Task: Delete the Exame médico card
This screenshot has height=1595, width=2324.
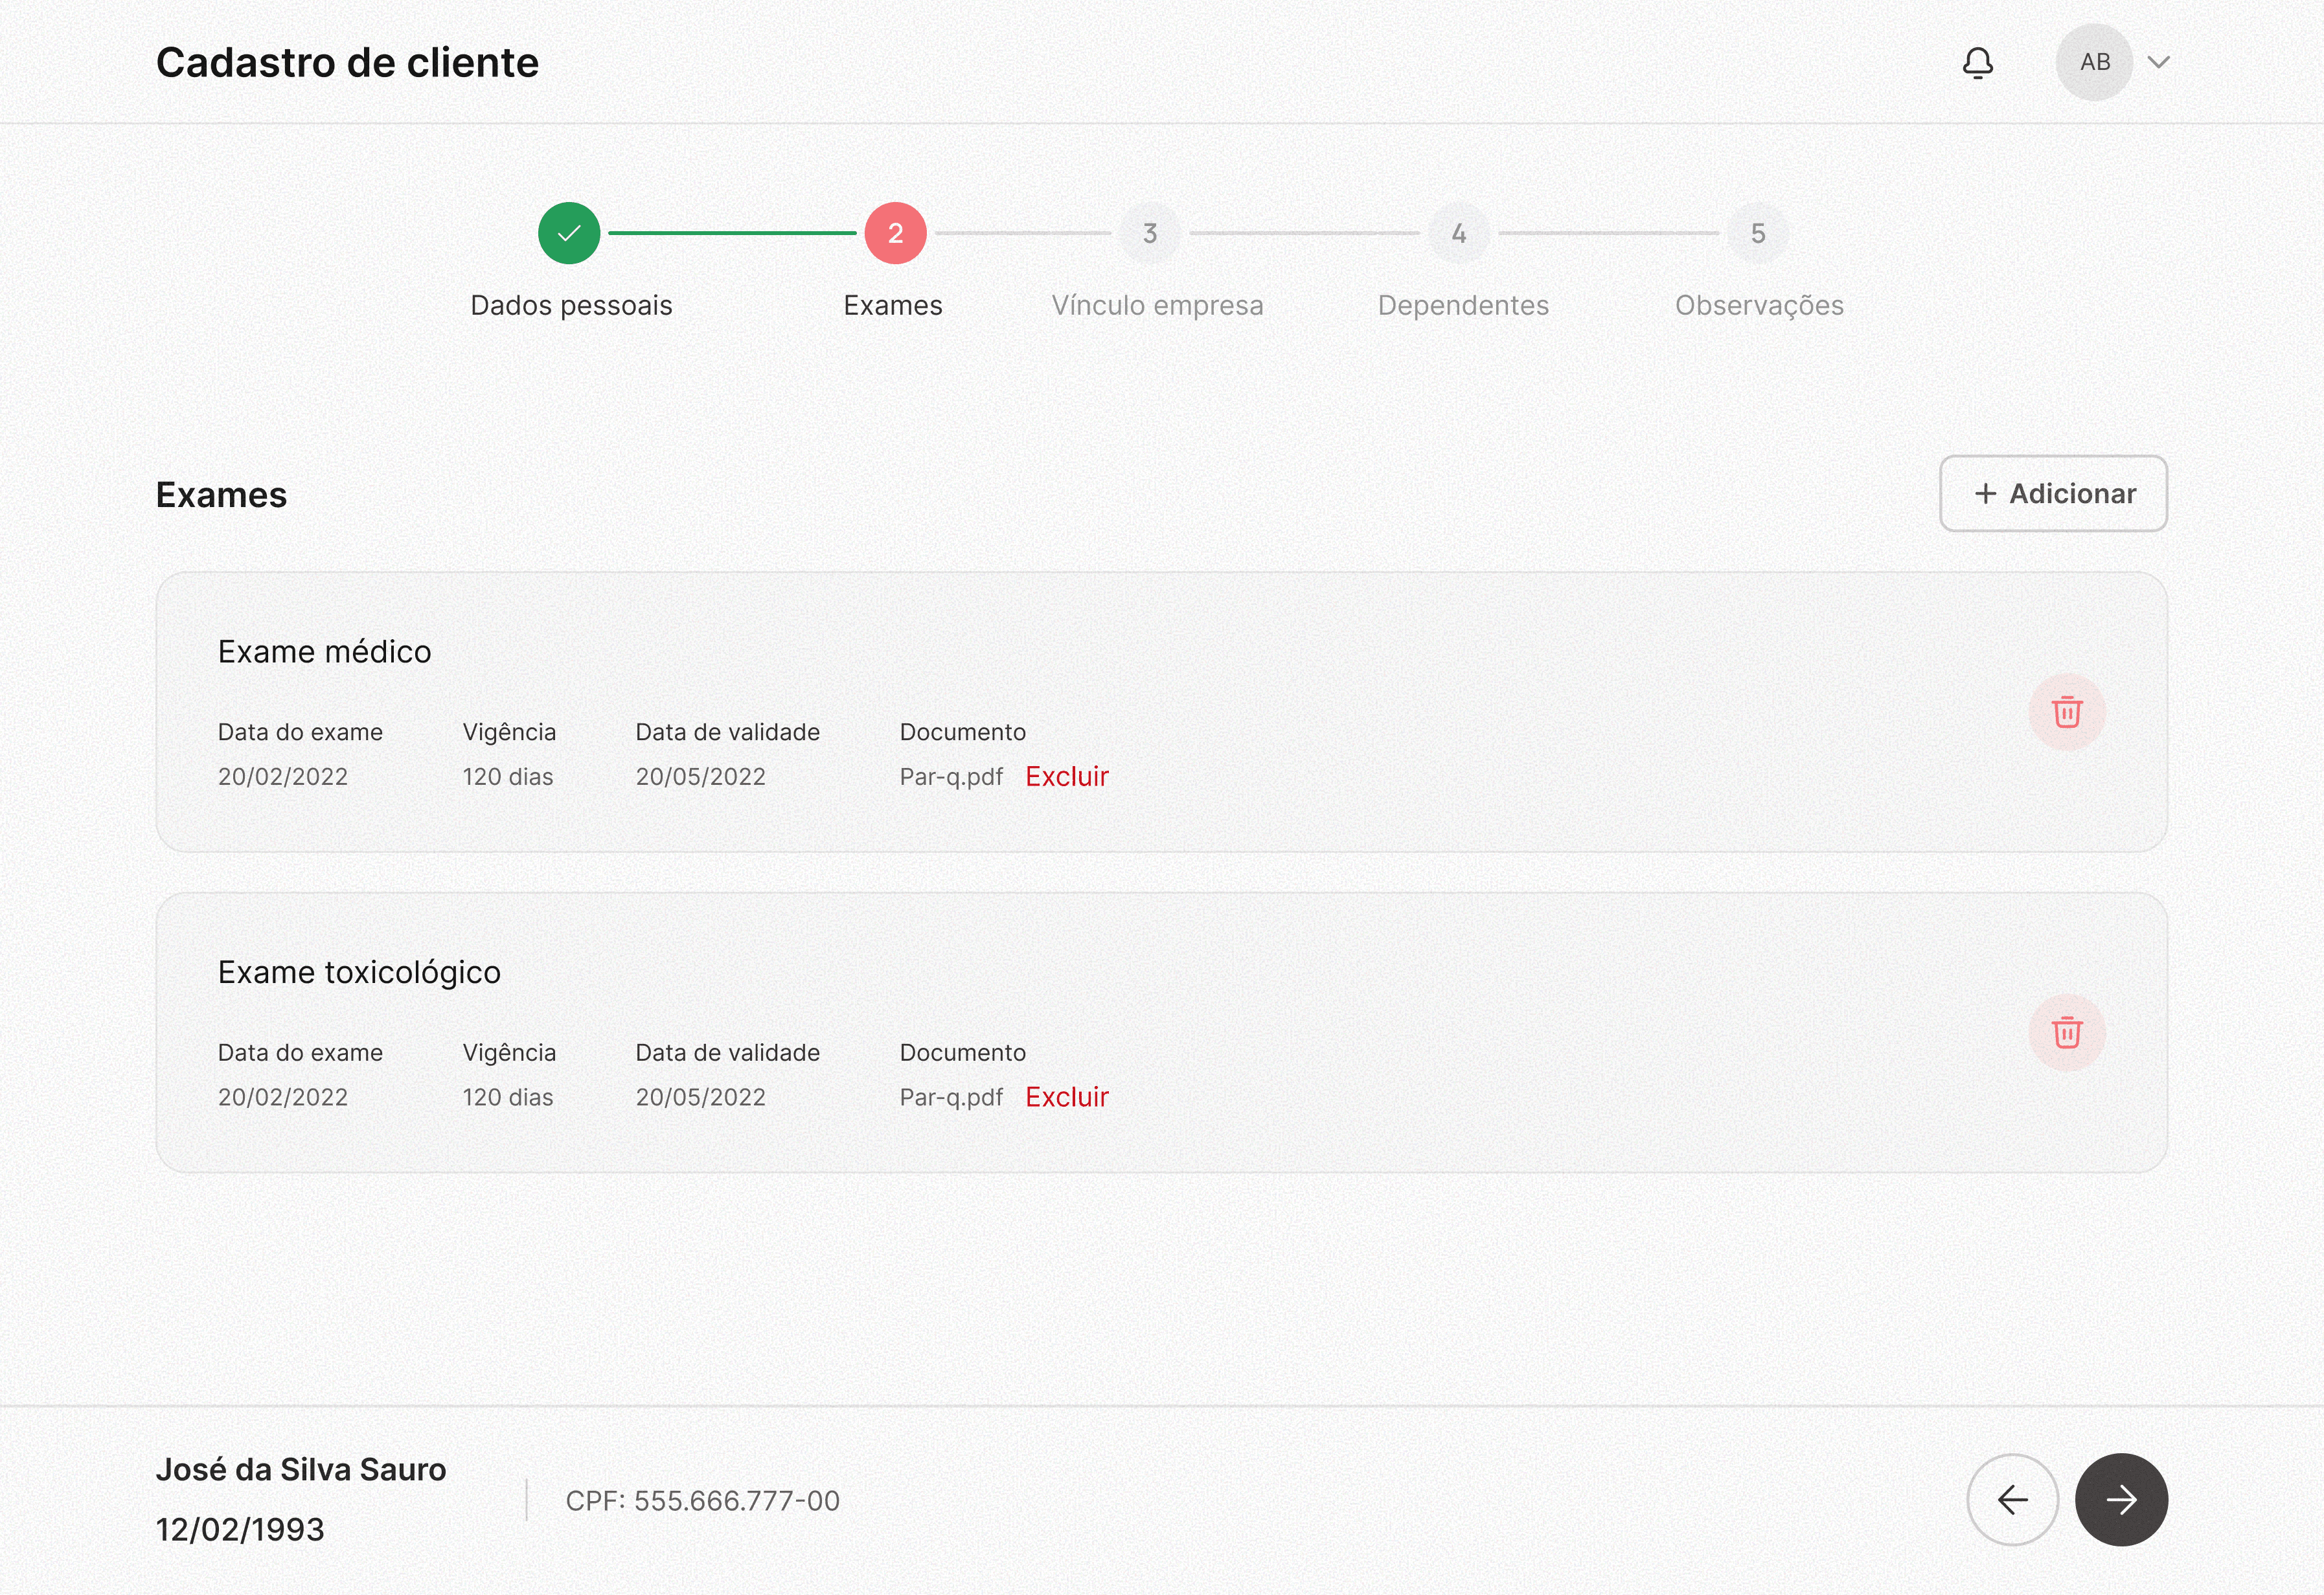Action: (x=2066, y=712)
